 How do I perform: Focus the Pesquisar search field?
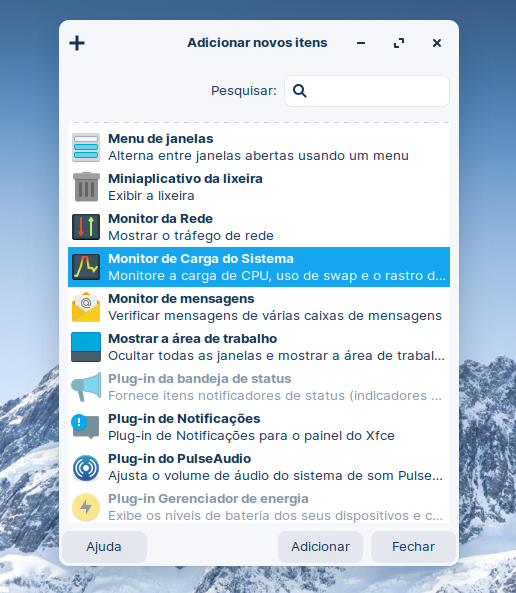pos(367,91)
